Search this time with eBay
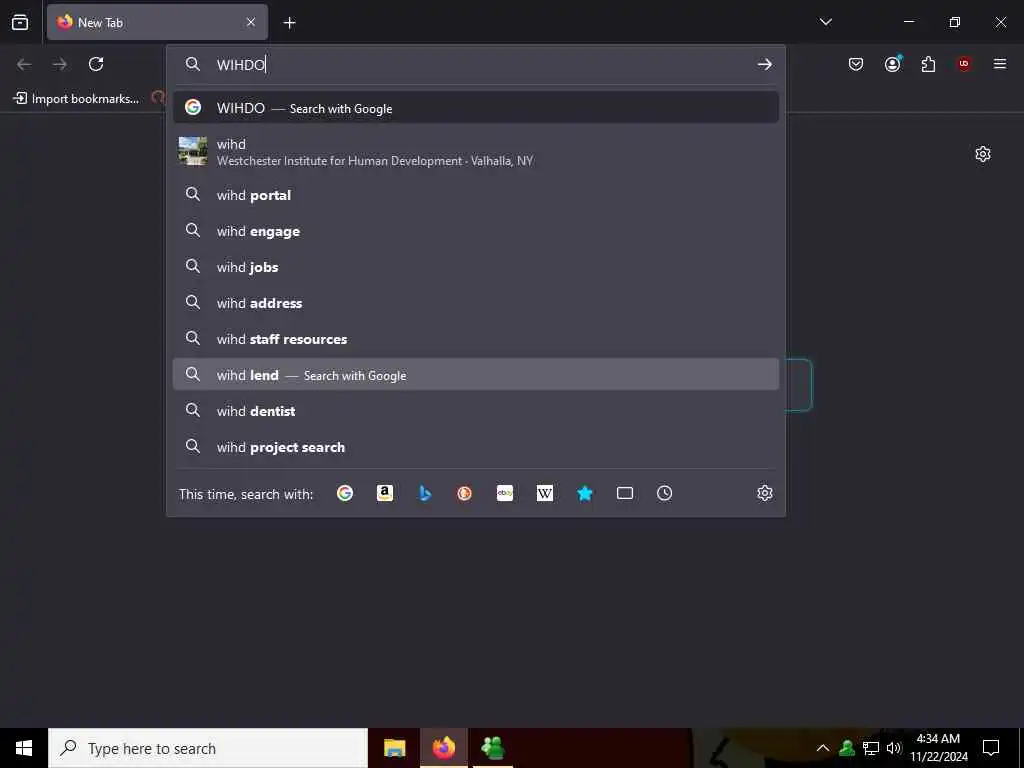 point(505,493)
